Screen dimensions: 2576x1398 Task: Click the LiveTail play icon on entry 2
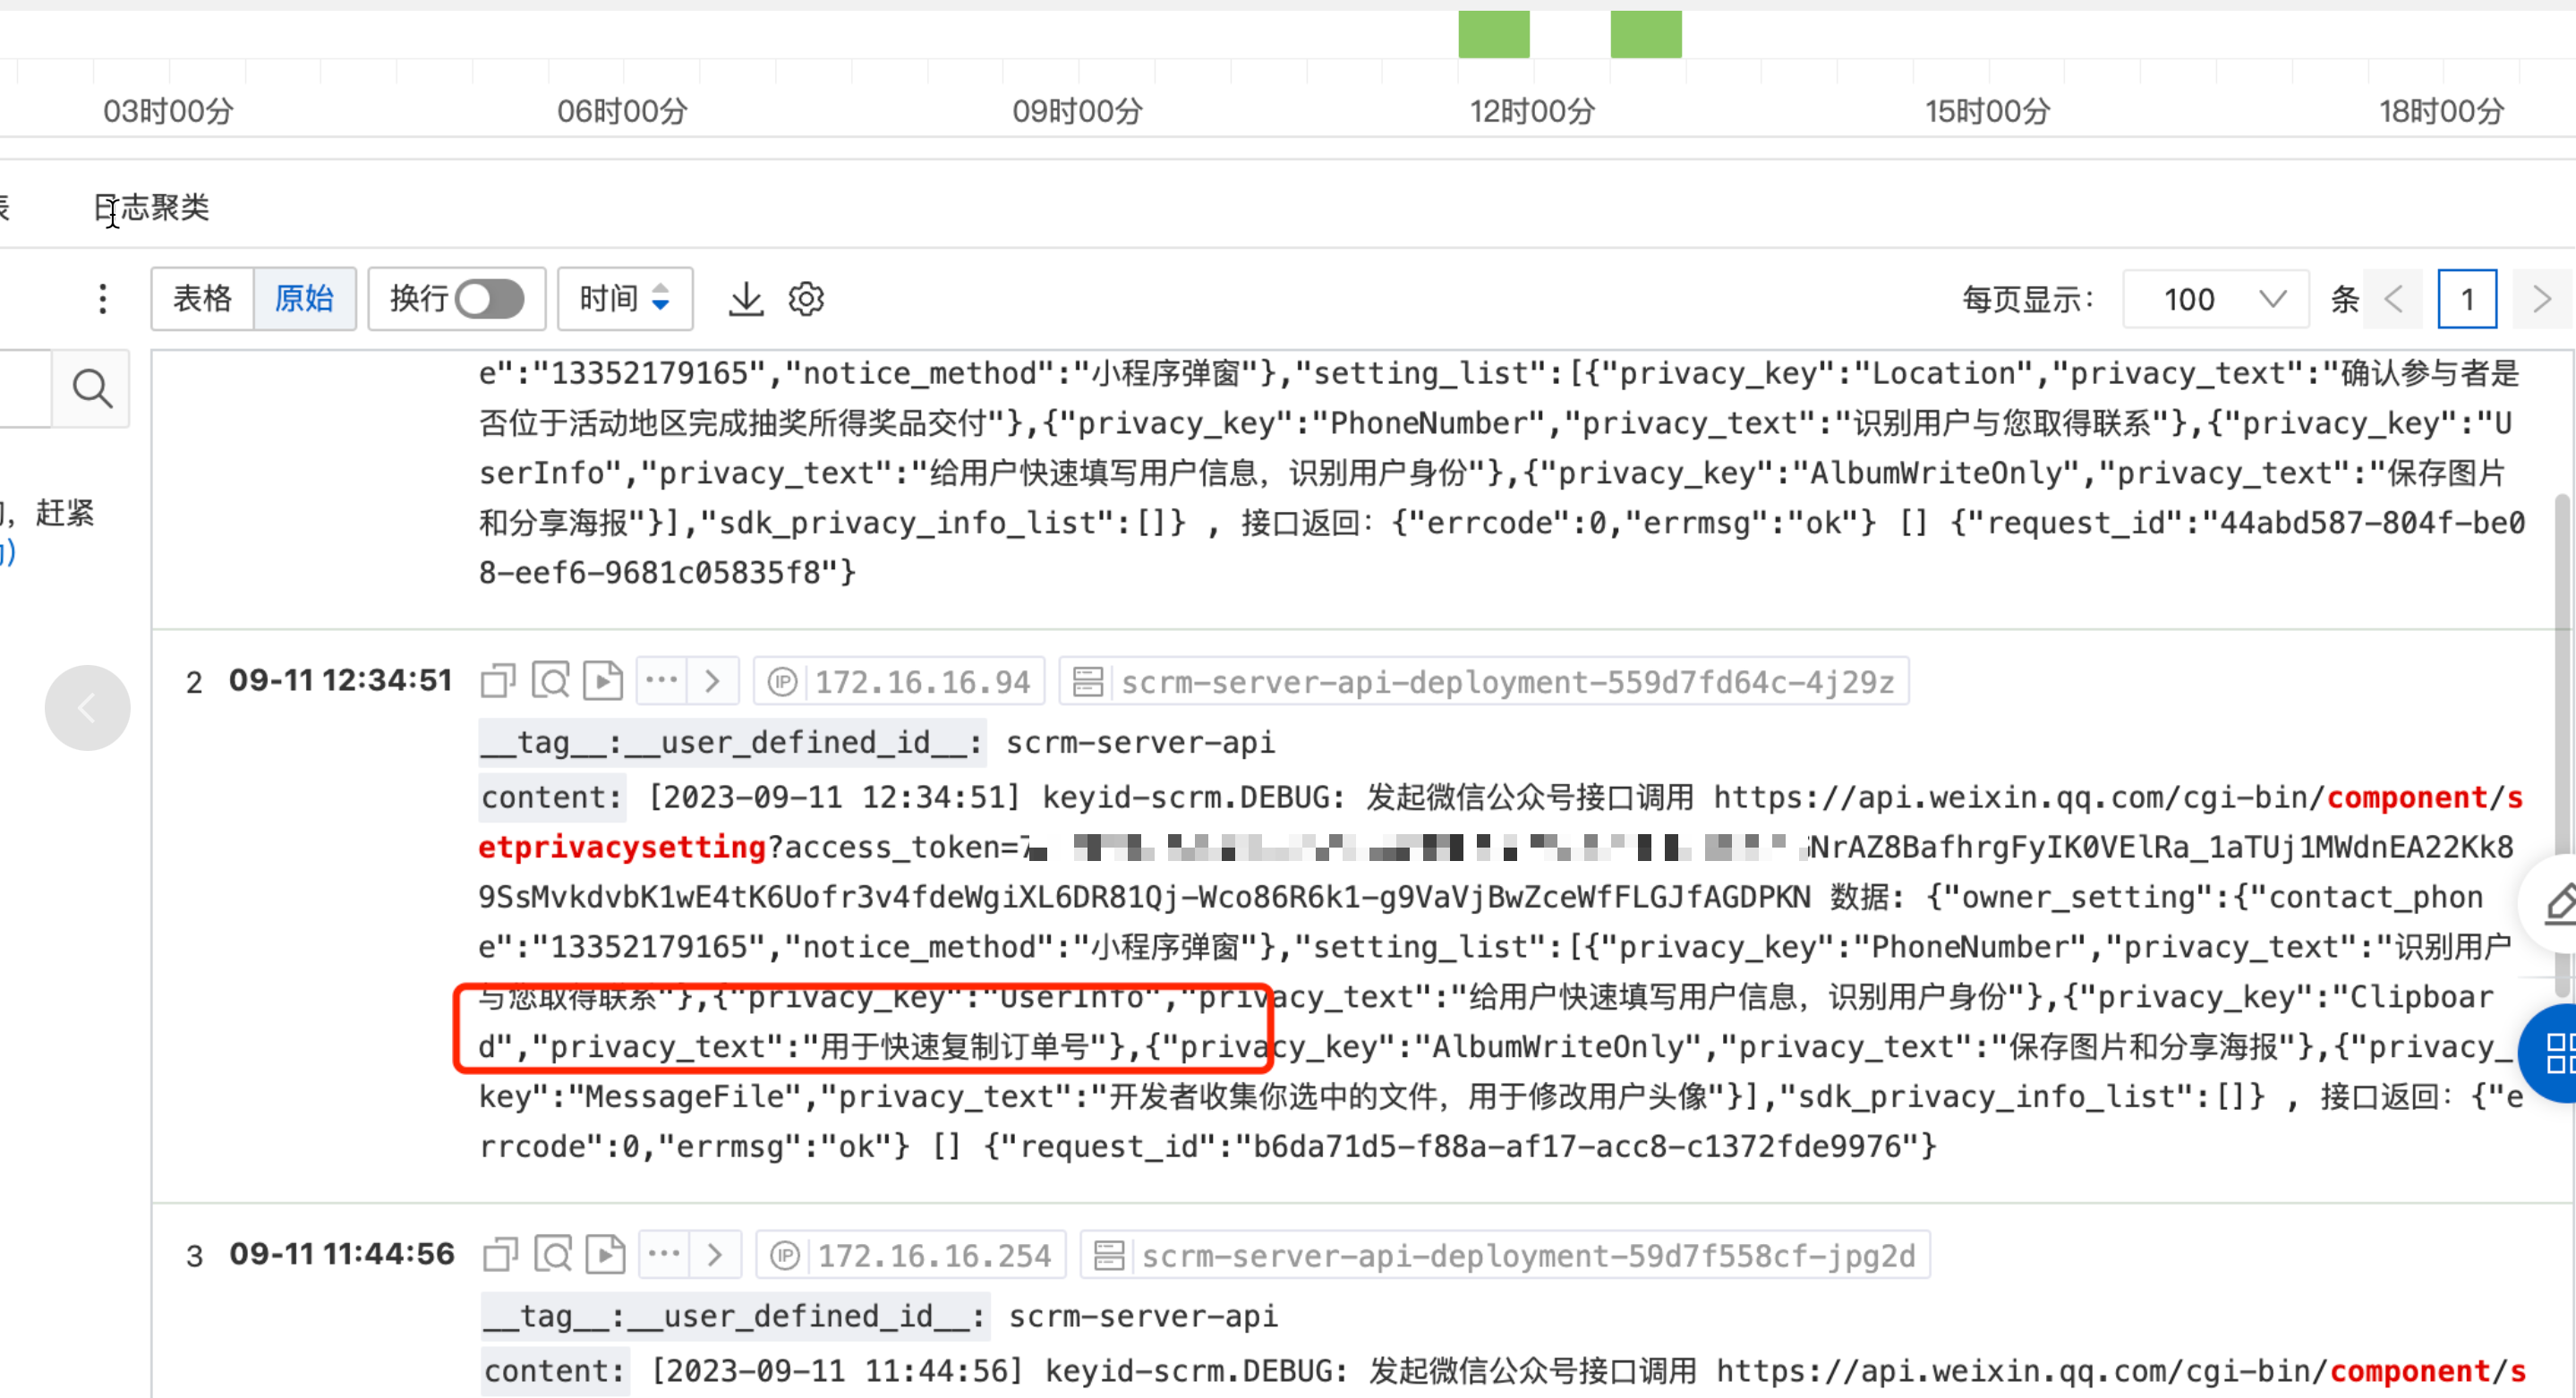coord(603,682)
